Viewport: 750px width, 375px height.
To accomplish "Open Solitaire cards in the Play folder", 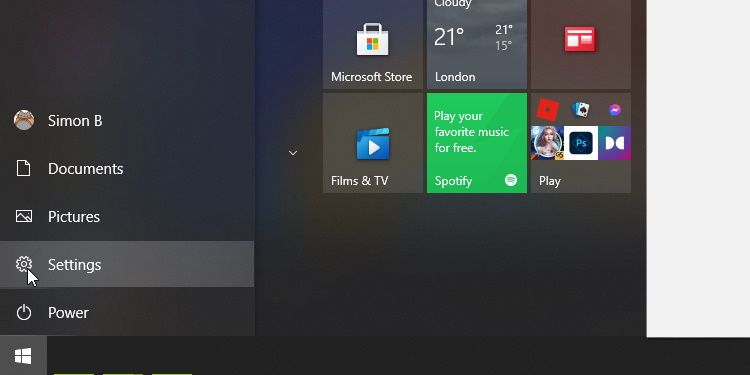I will point(581,110).
